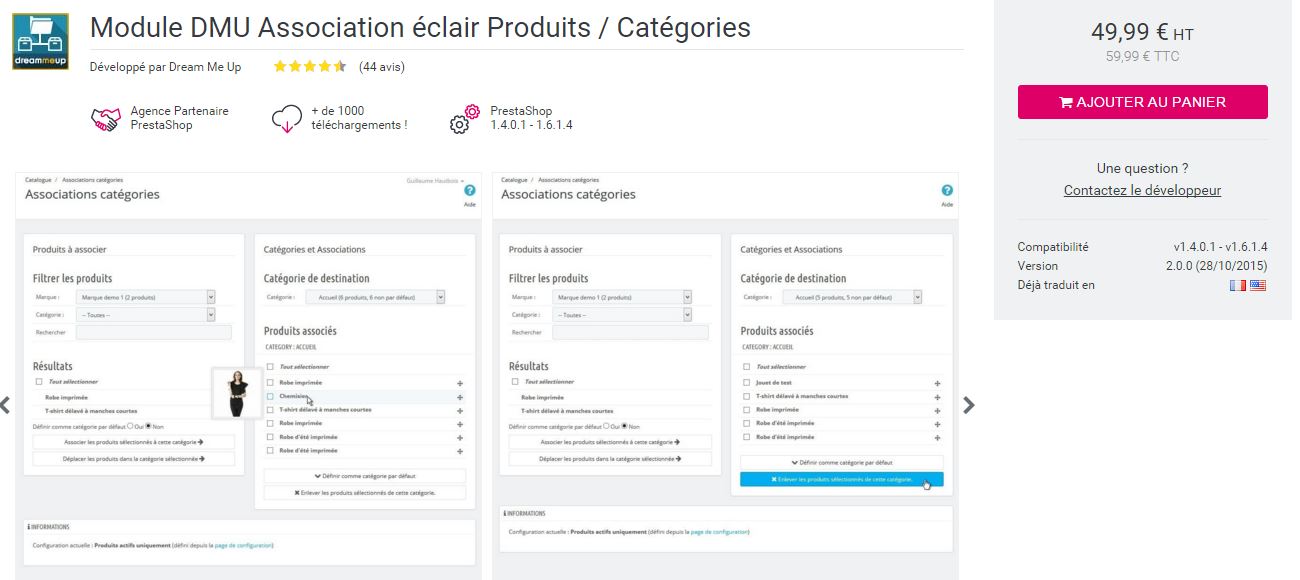
Task: Click the Dream Me Up logo
Action: pos(41,41)
